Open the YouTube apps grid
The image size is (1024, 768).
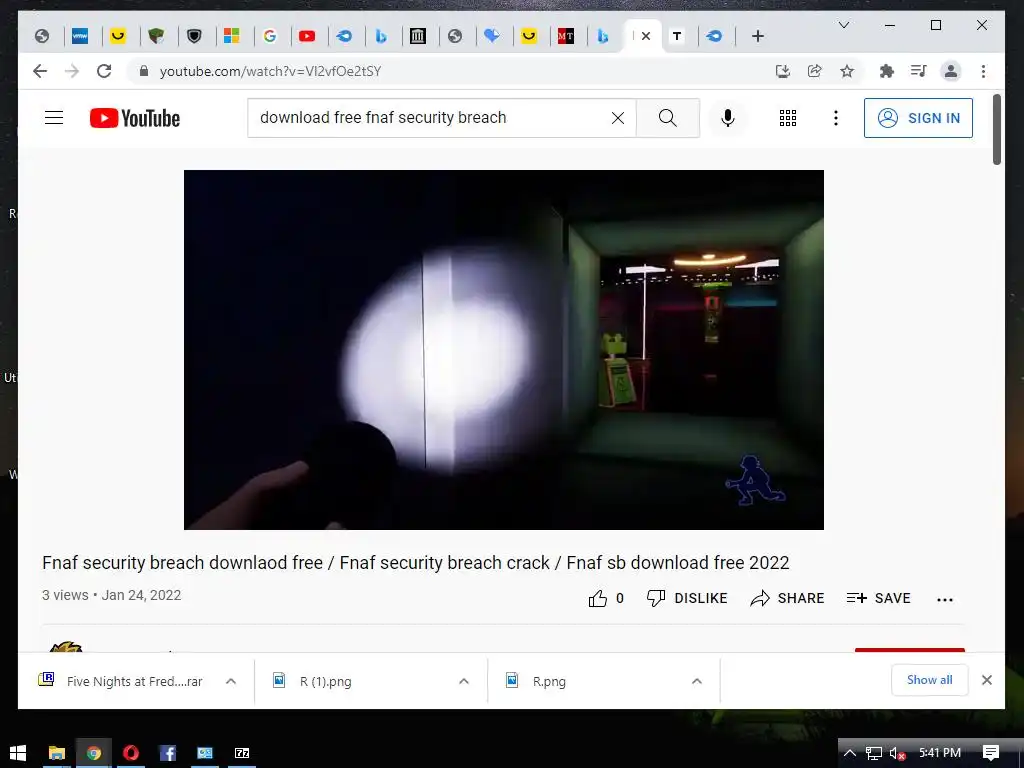(788, 118)
